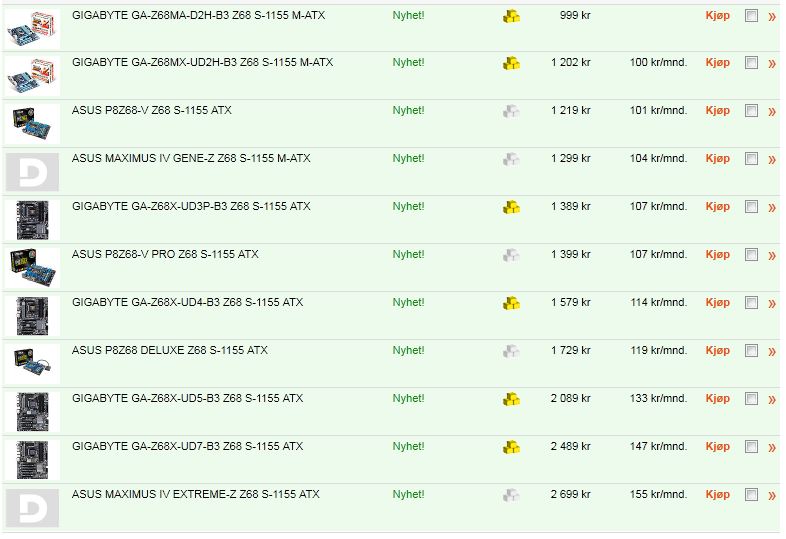Click Kjøp for GIGABYTE GA-Z68MX-UD2H-B3
The width and height of the screenshot is (786, 539).
click(717, 63)
